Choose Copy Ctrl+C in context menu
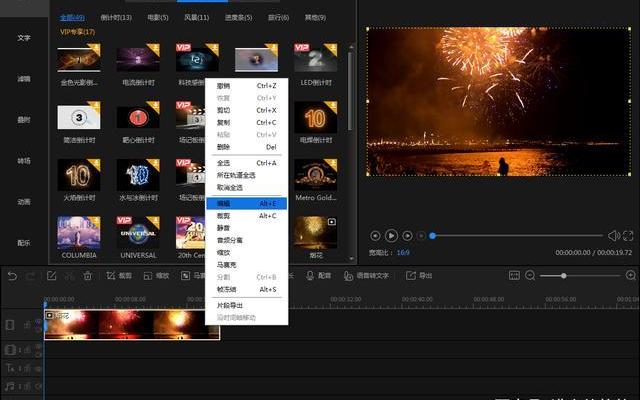Screen dimensions: 640x400 [x=247, y=122]
